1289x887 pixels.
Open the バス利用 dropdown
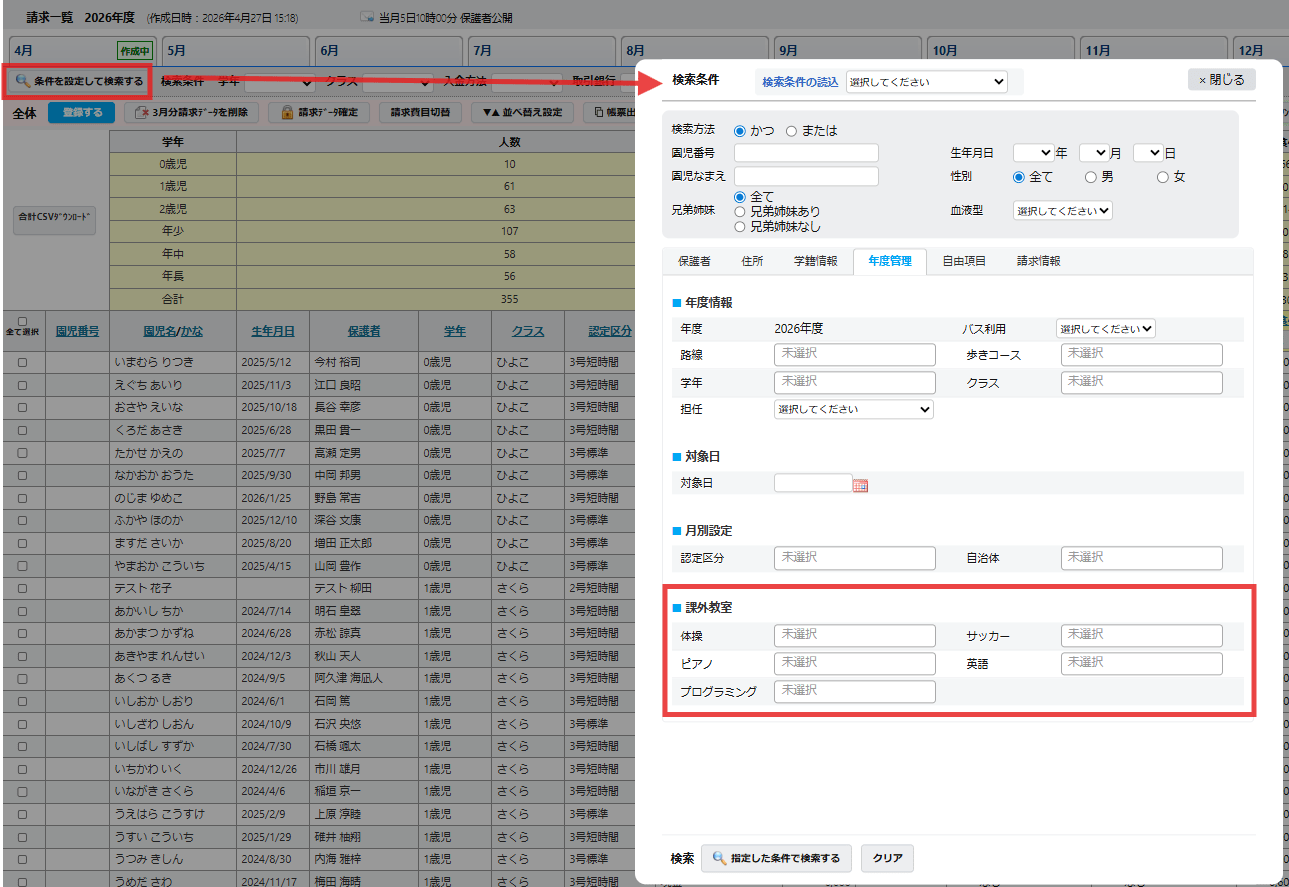coord(1105,329)
